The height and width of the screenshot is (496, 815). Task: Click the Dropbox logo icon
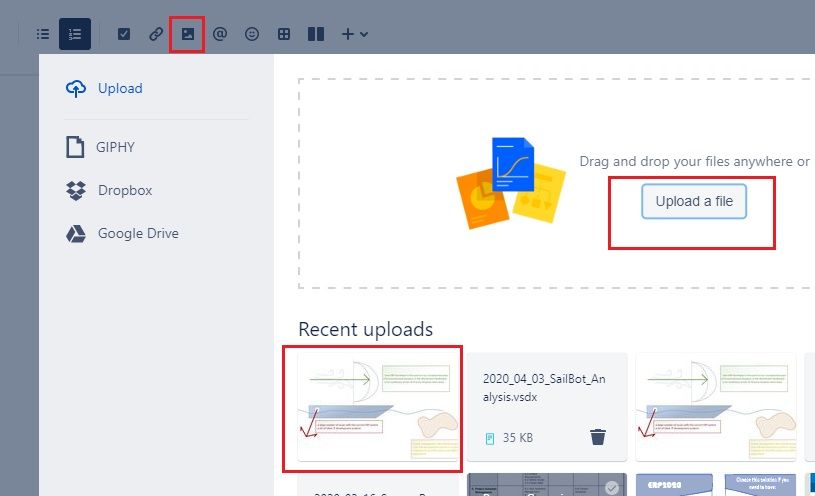click(x=76, y=191)
